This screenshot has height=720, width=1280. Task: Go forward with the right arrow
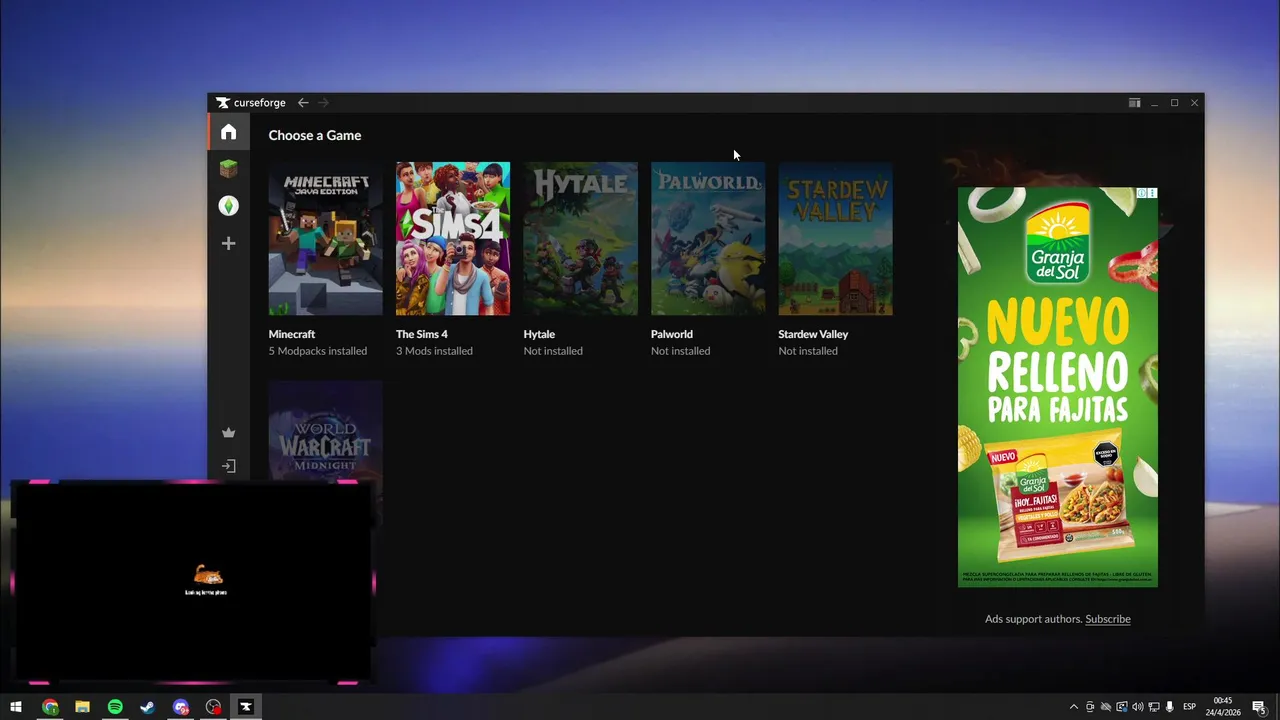pyautogui.click(x=323, y=103)
